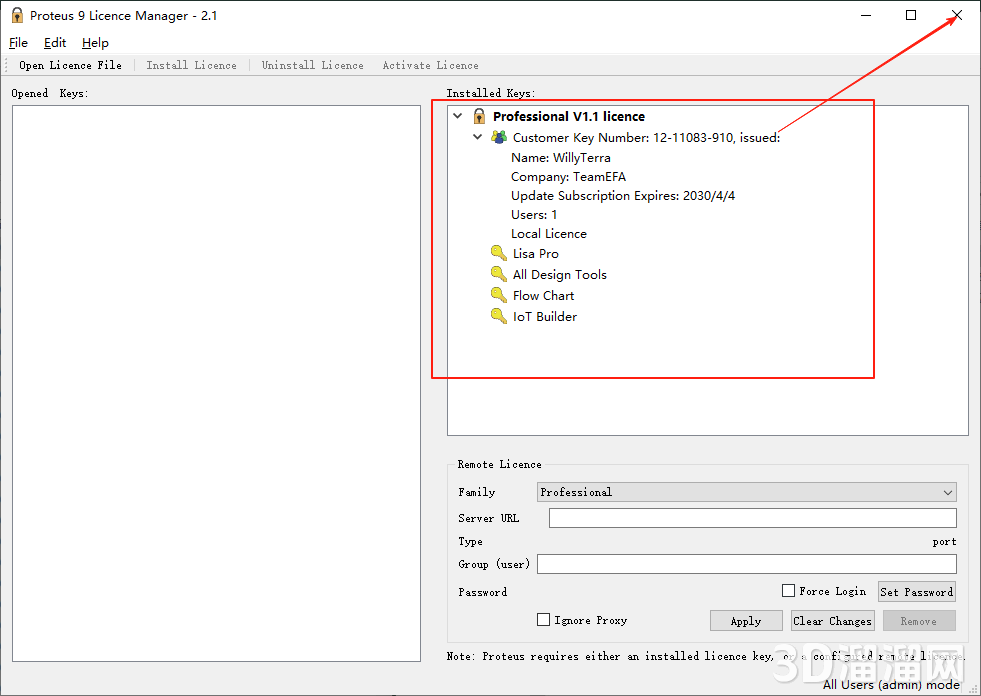Screen dimensions: 981x696
Task: Click the Server URL input field
Action: 752,518
